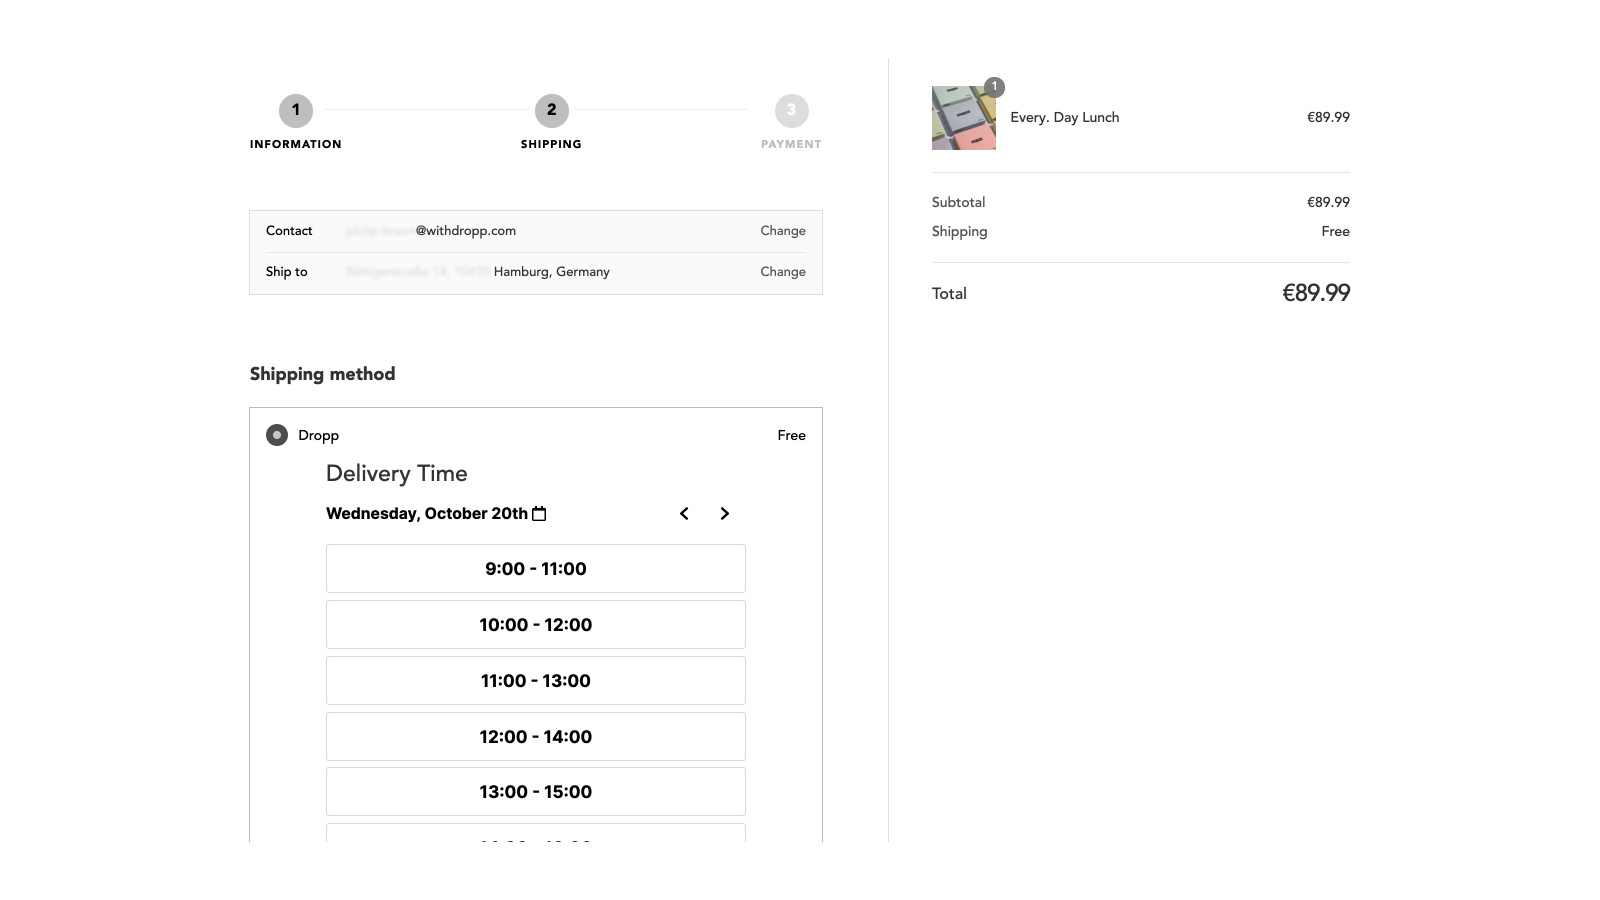Click the step 1 Information circle
Image resolution: width=1600 pixels, height=900 pixels.
(x=296, y=111)
